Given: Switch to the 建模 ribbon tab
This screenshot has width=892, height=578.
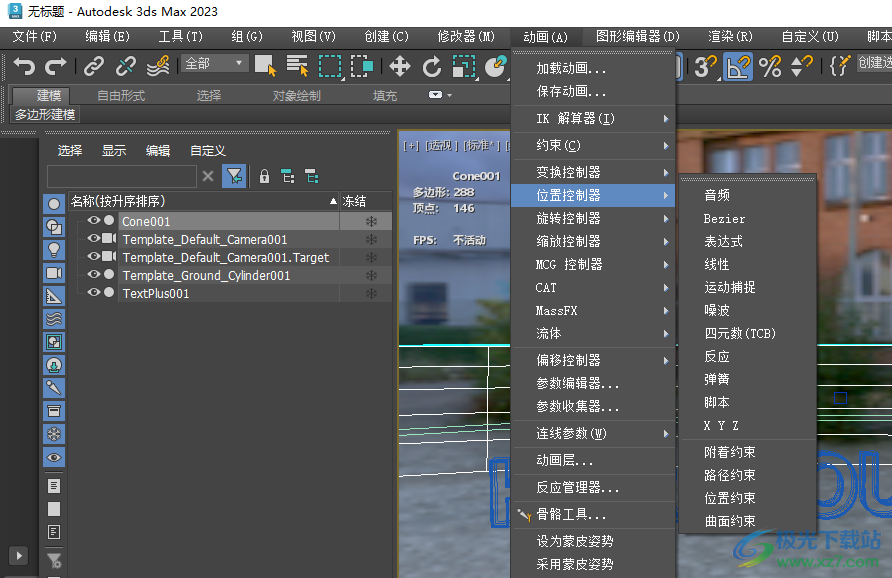Looking at the screenshot, I should click(49, 96).
